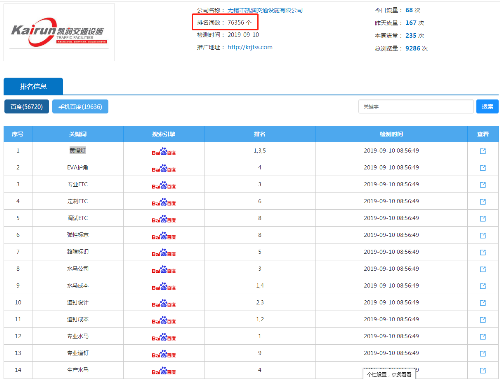Click the 检测时间 detection time column header
The image size is (500, 379).
[391, 134]
